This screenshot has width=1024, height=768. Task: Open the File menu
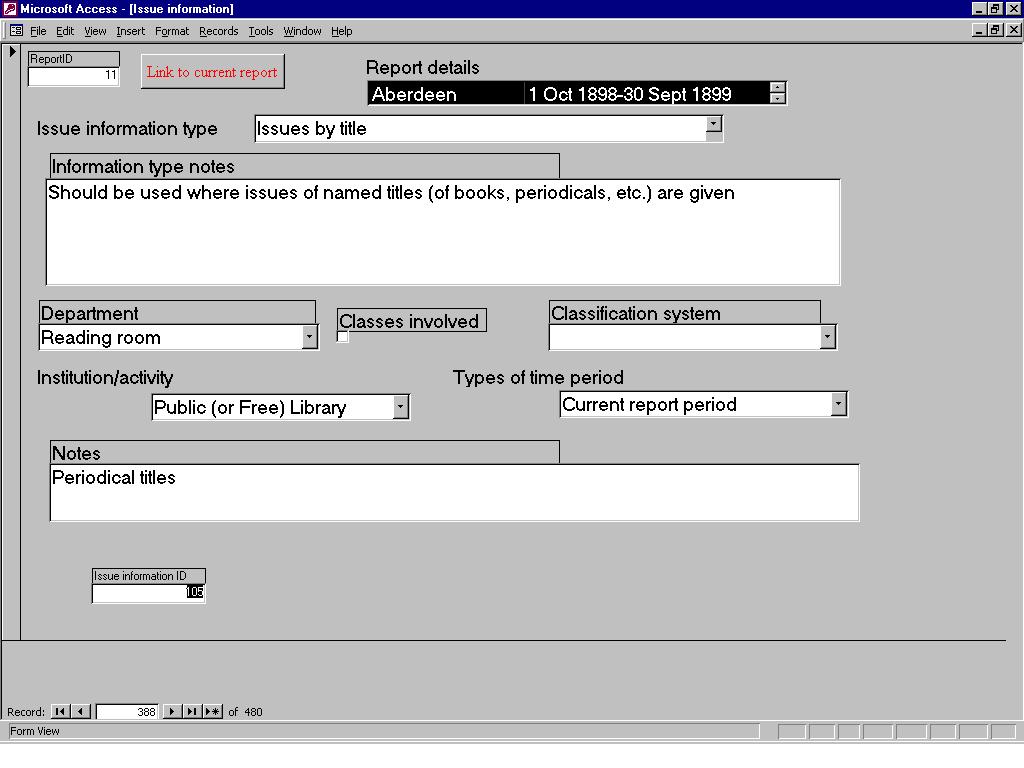click(38, 31)
